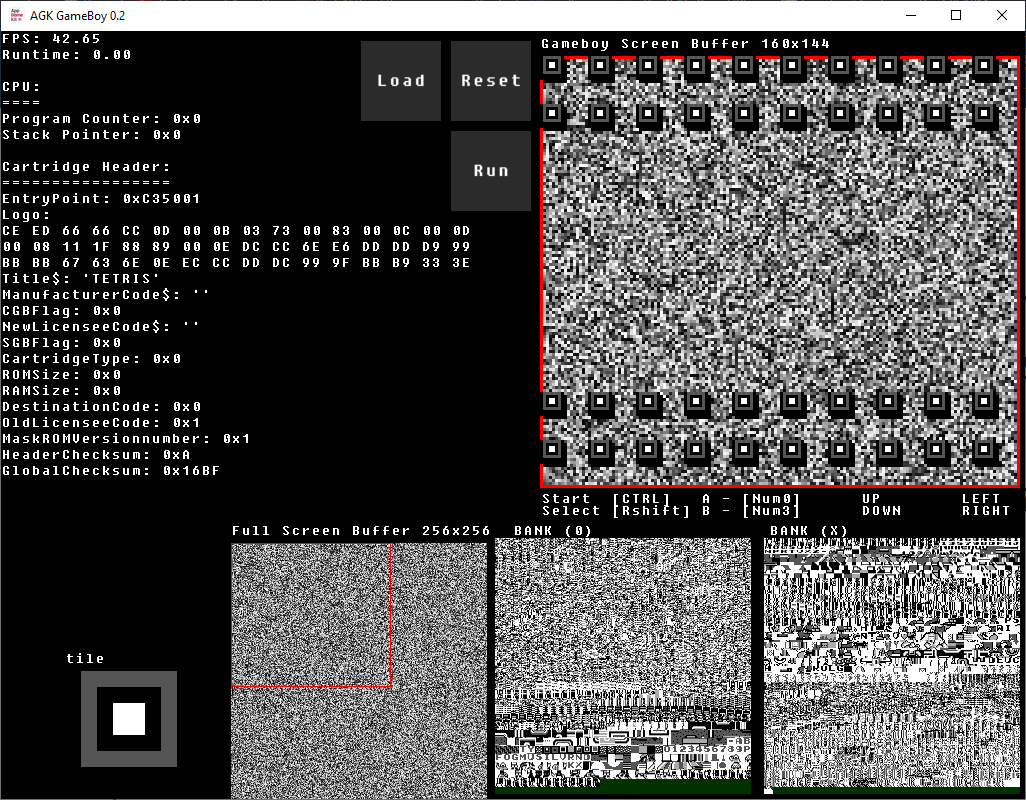This screenshot has width=1026, height=800.
Task: Click the BANK (0) tile memory view
Action: (623, 666)
